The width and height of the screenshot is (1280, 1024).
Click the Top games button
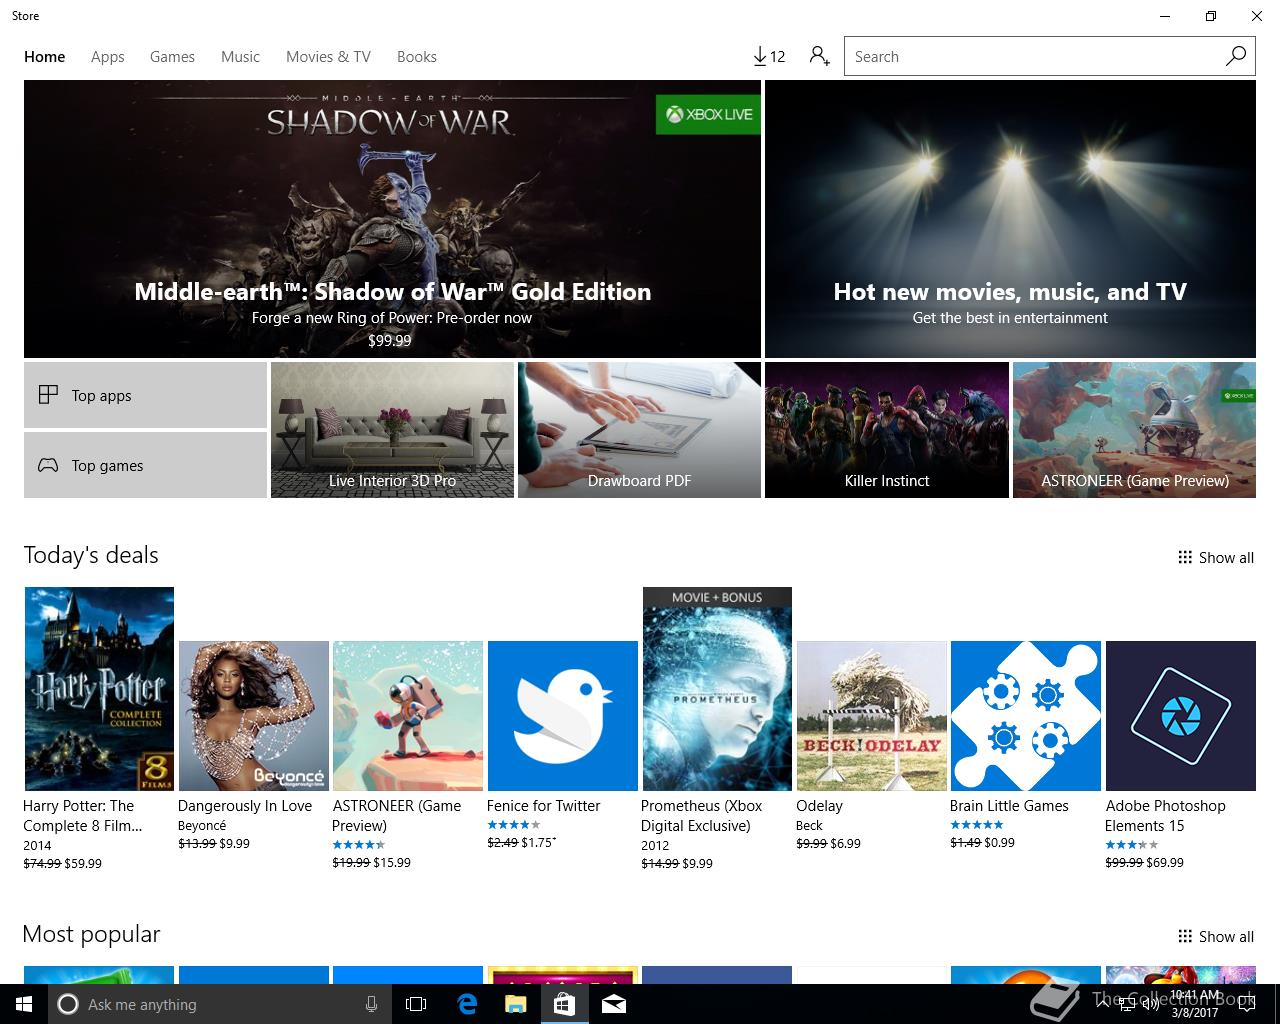click(x=145, y=465)
